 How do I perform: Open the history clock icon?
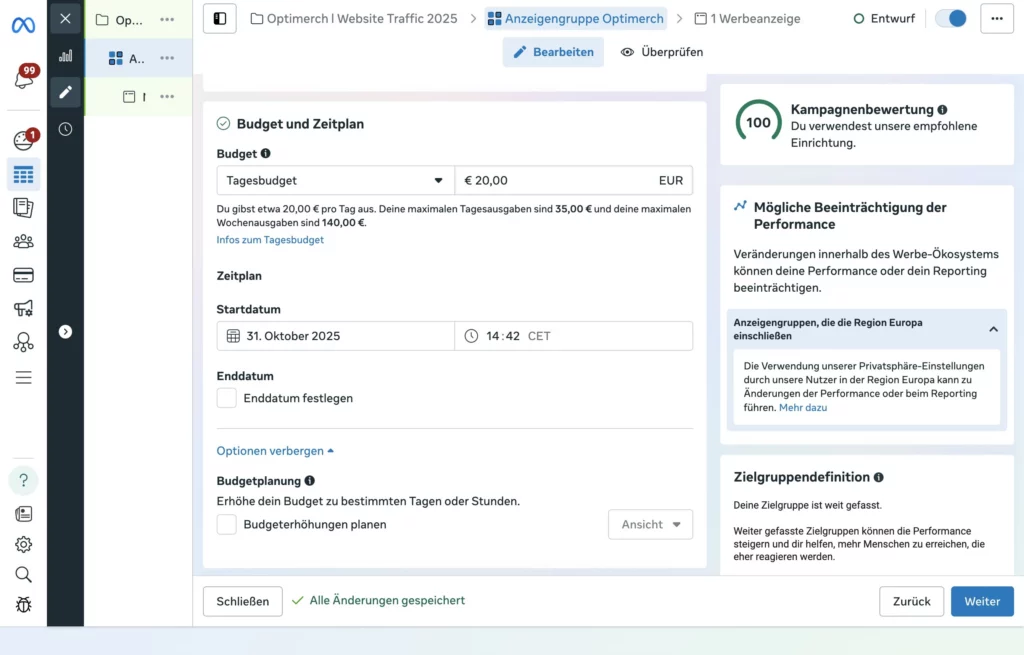coord(65,129)
